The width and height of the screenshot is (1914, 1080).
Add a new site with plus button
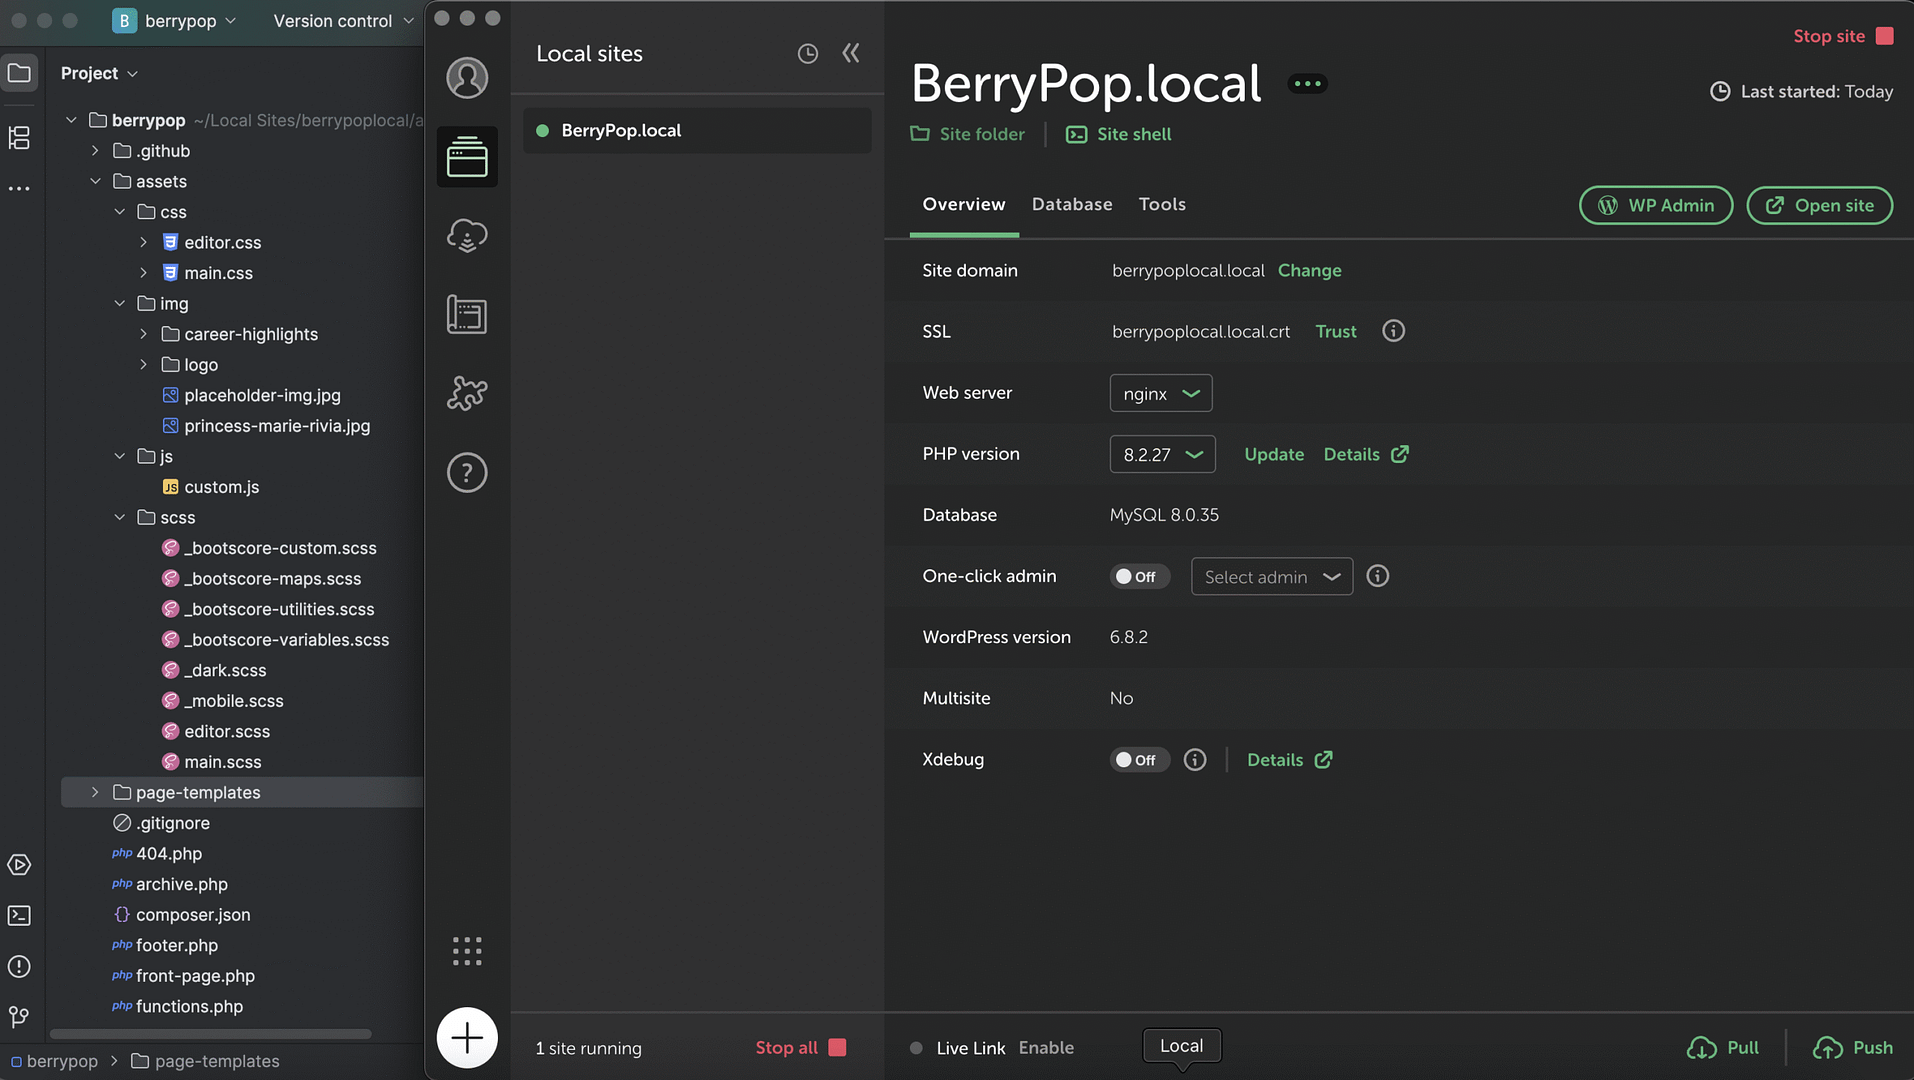[467, 1038]
